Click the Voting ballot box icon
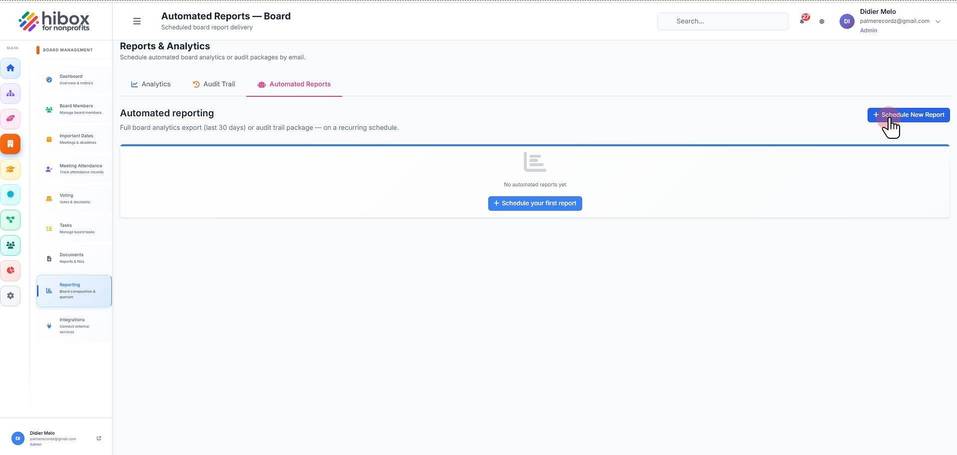Image resolution: width=957 pixels, height=455 pixels. tap(49, 199)
